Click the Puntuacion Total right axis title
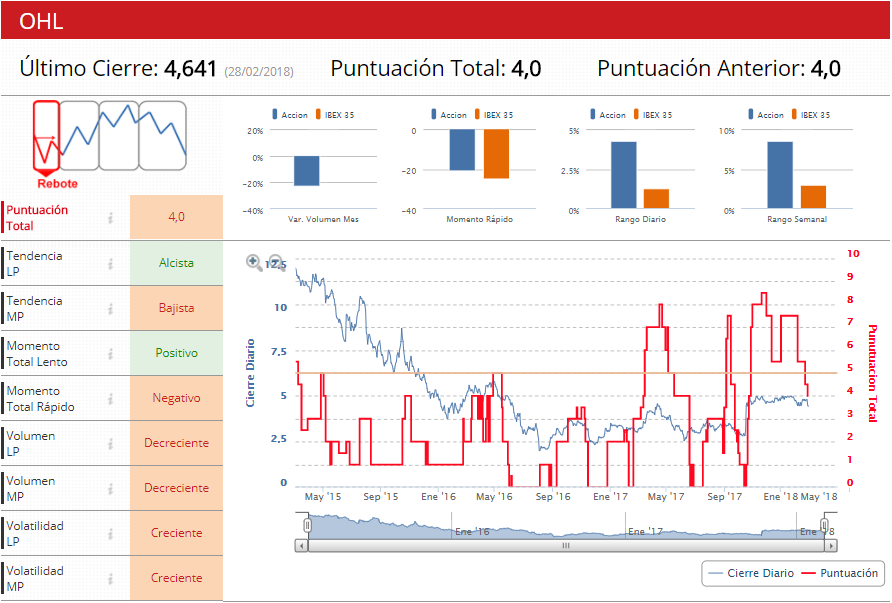The width and height of the screenshot is (892, 603). pos(872,373)
